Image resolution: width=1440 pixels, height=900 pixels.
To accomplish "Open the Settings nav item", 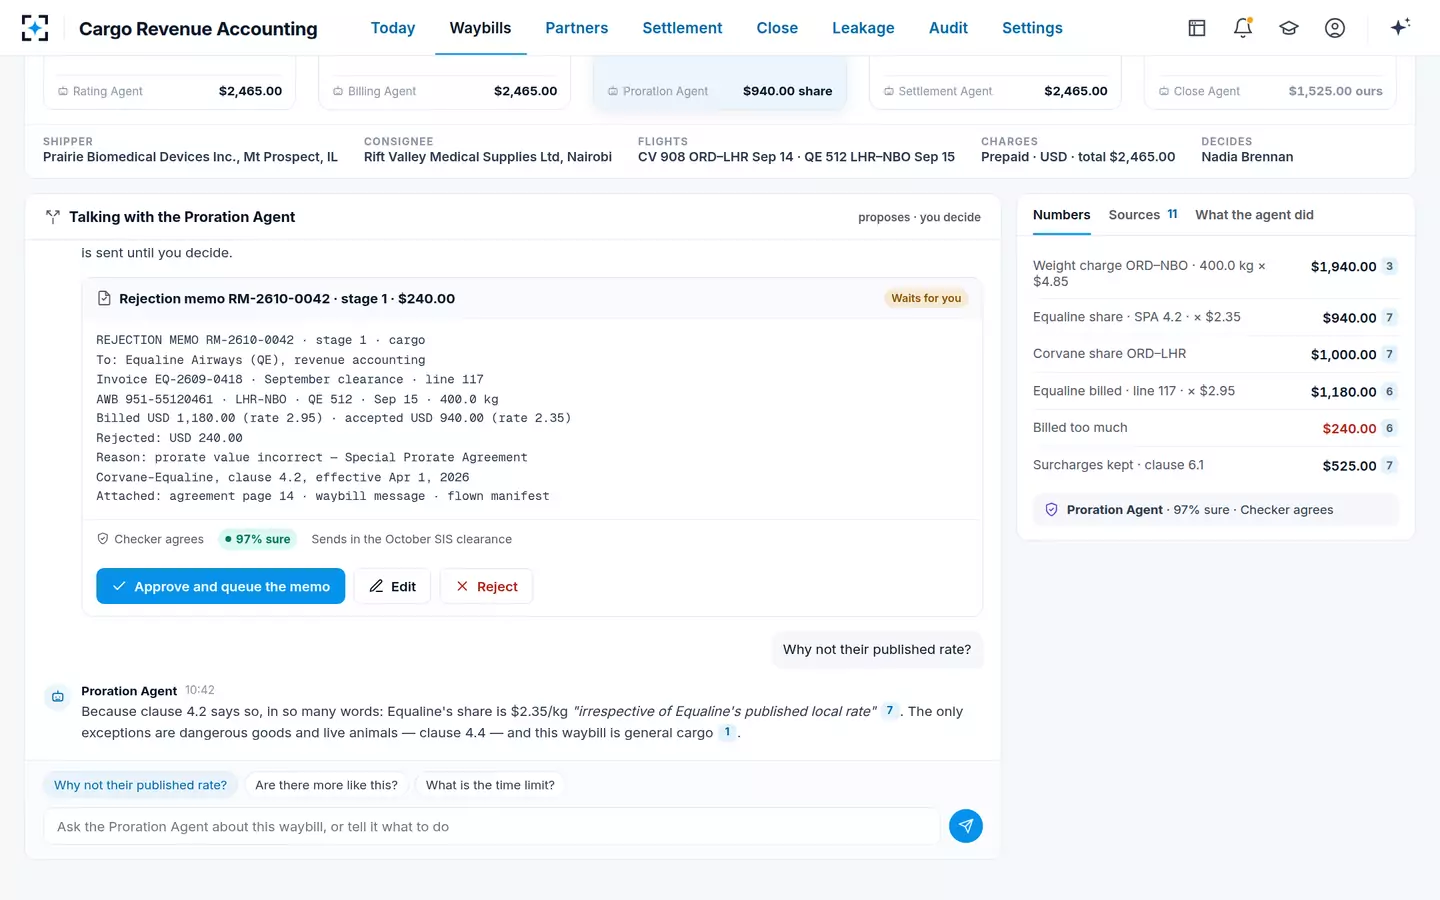I will click(1032, 28).
